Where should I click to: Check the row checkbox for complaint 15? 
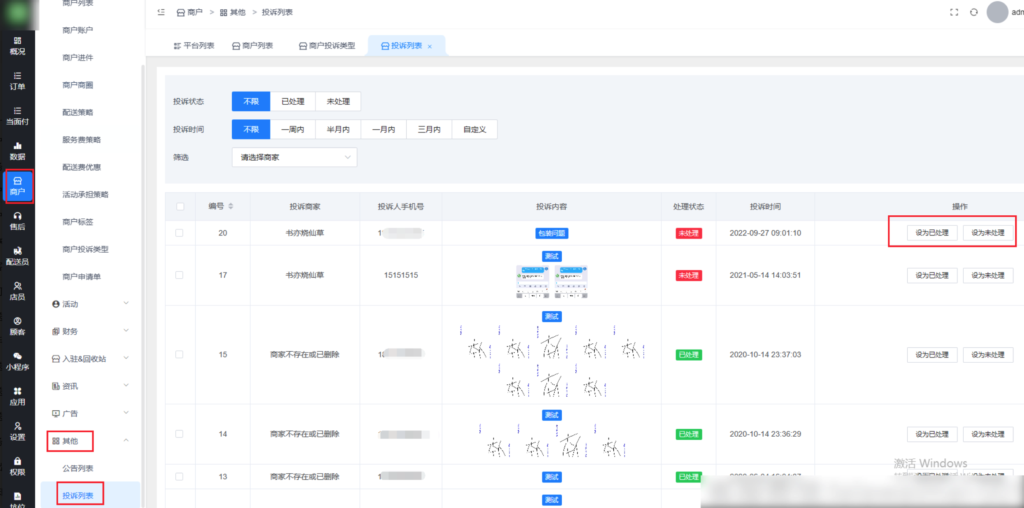click(x=180, y=354)
